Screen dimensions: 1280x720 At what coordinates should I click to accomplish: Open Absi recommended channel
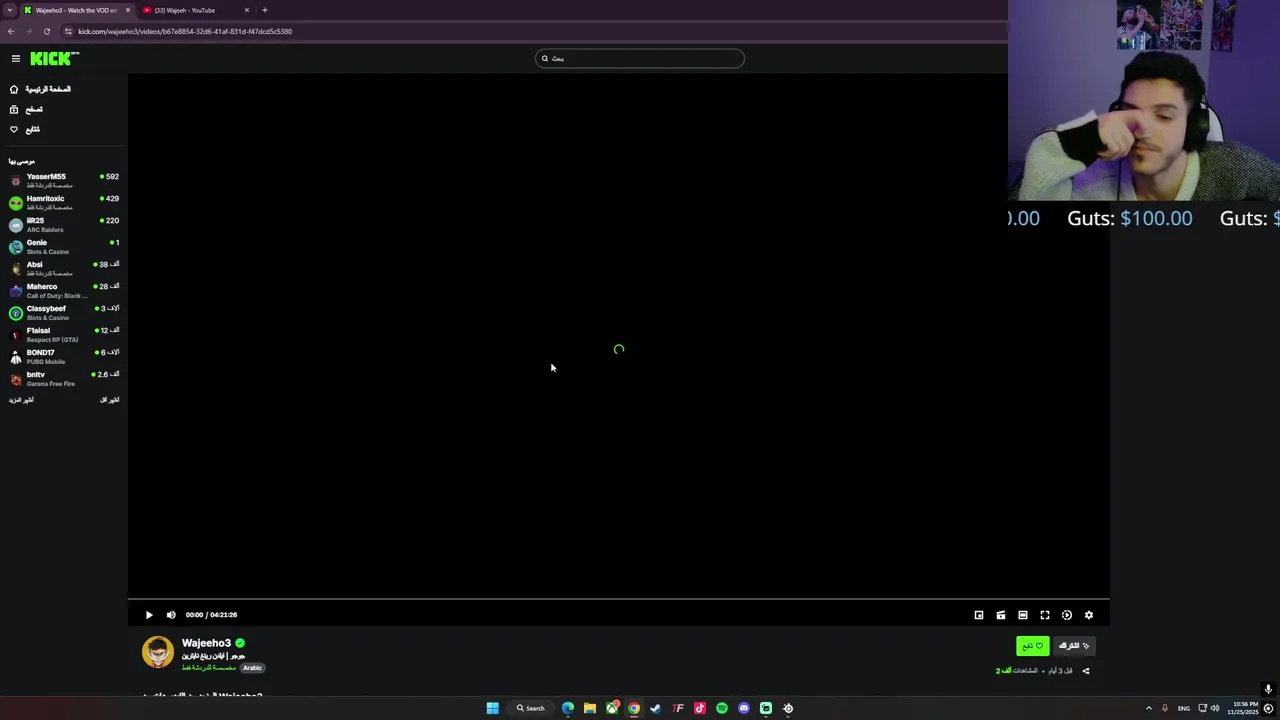pos(64,268)
